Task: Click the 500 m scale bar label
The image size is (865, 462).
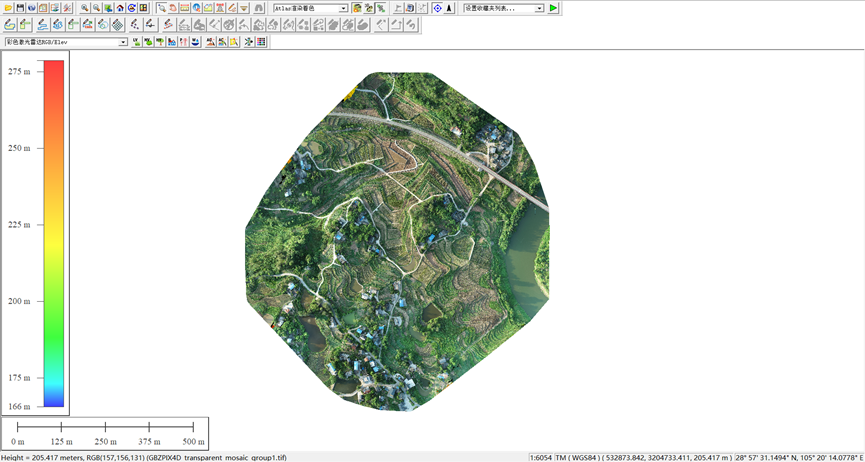Action: pyautogui.click(x=193, y=442)
